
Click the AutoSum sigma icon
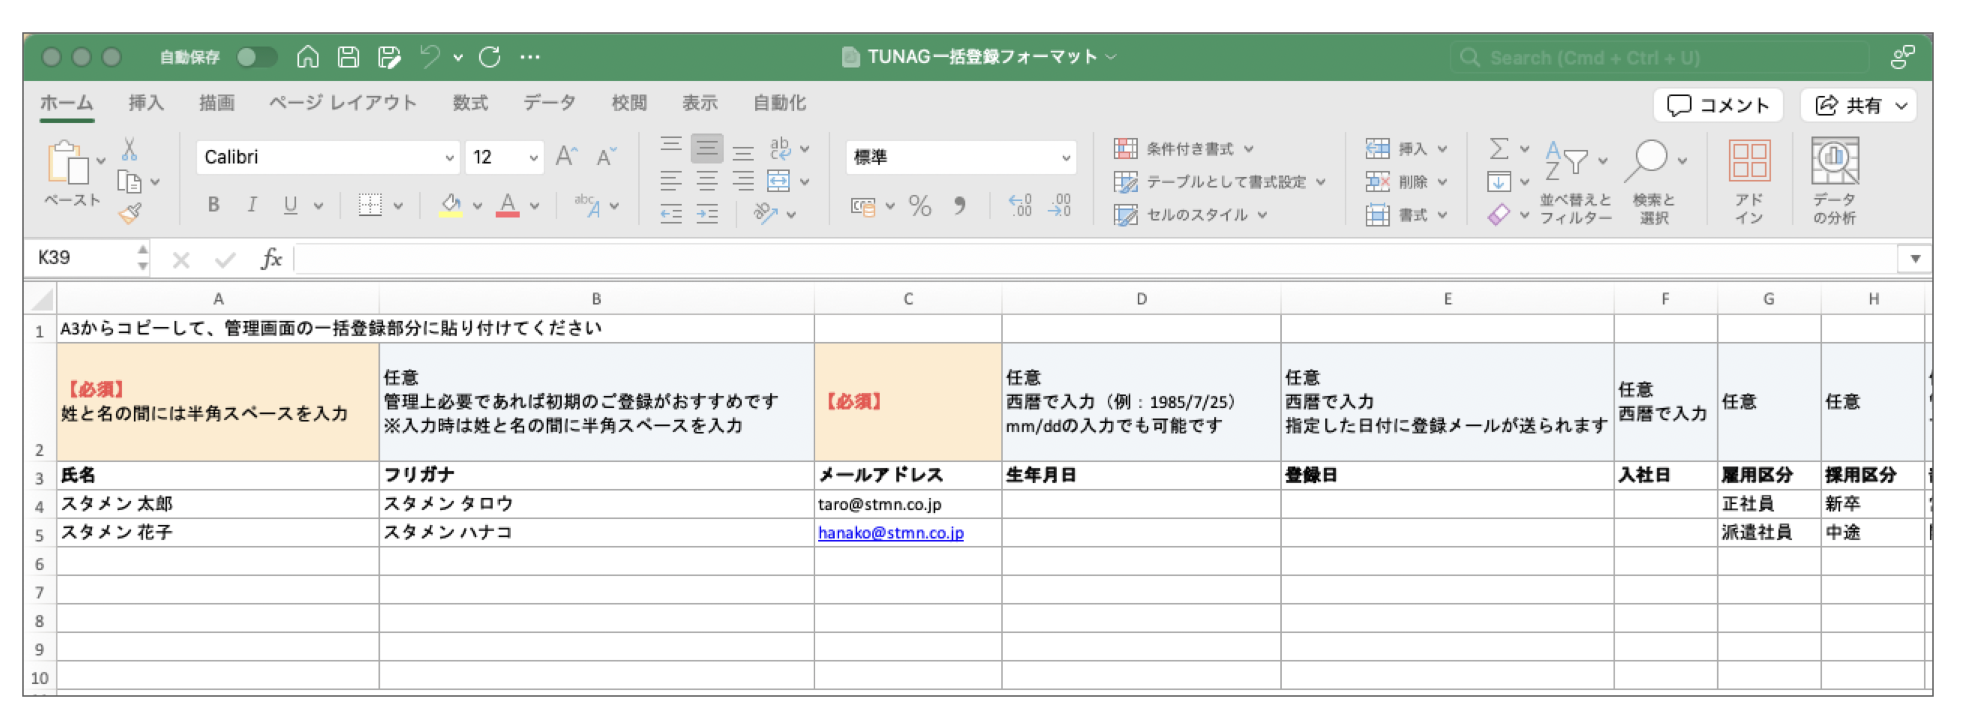click(1499, 149)
